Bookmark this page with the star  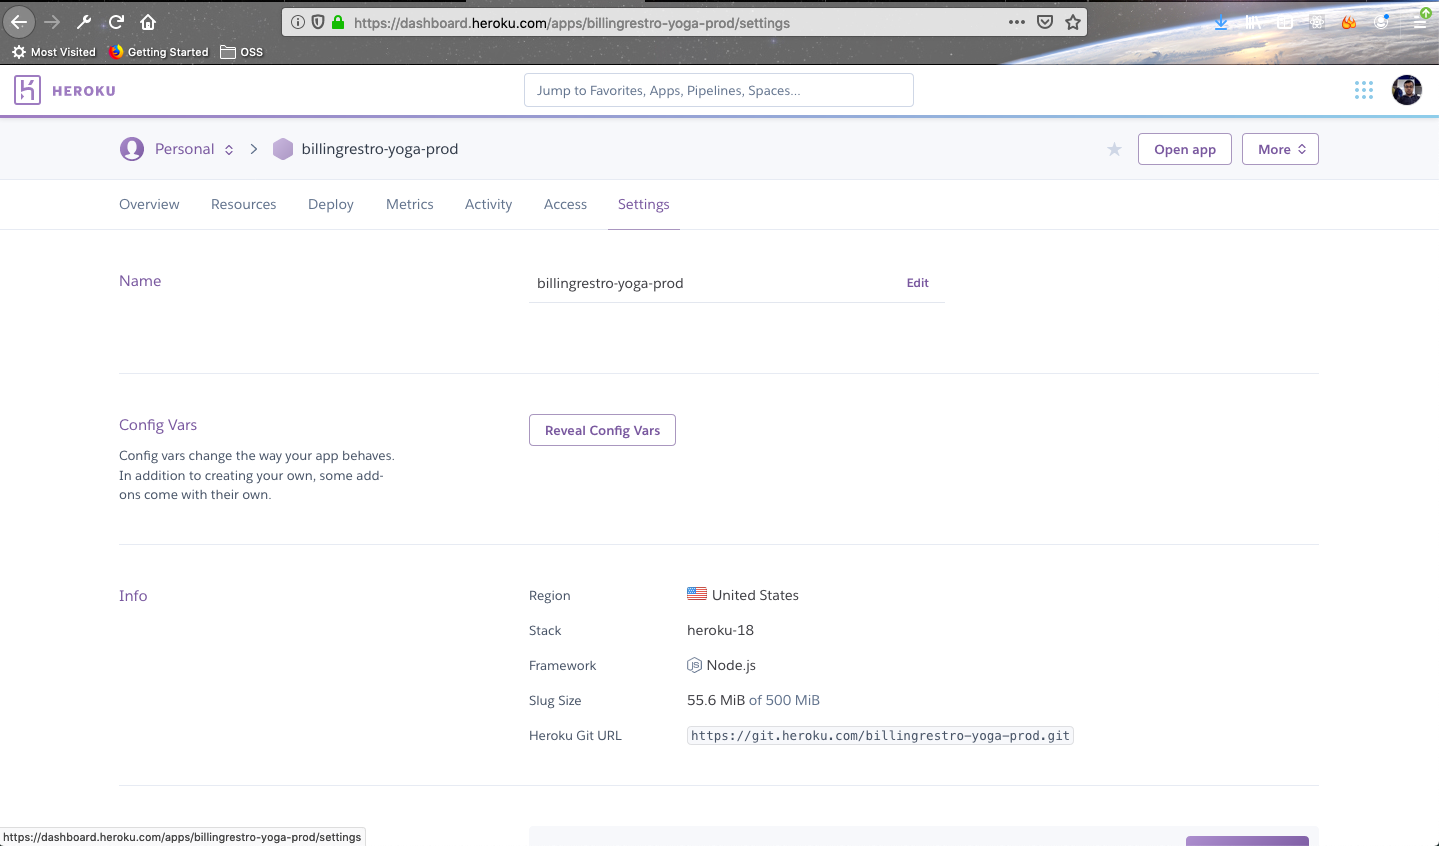click(x=1073, y=22)
